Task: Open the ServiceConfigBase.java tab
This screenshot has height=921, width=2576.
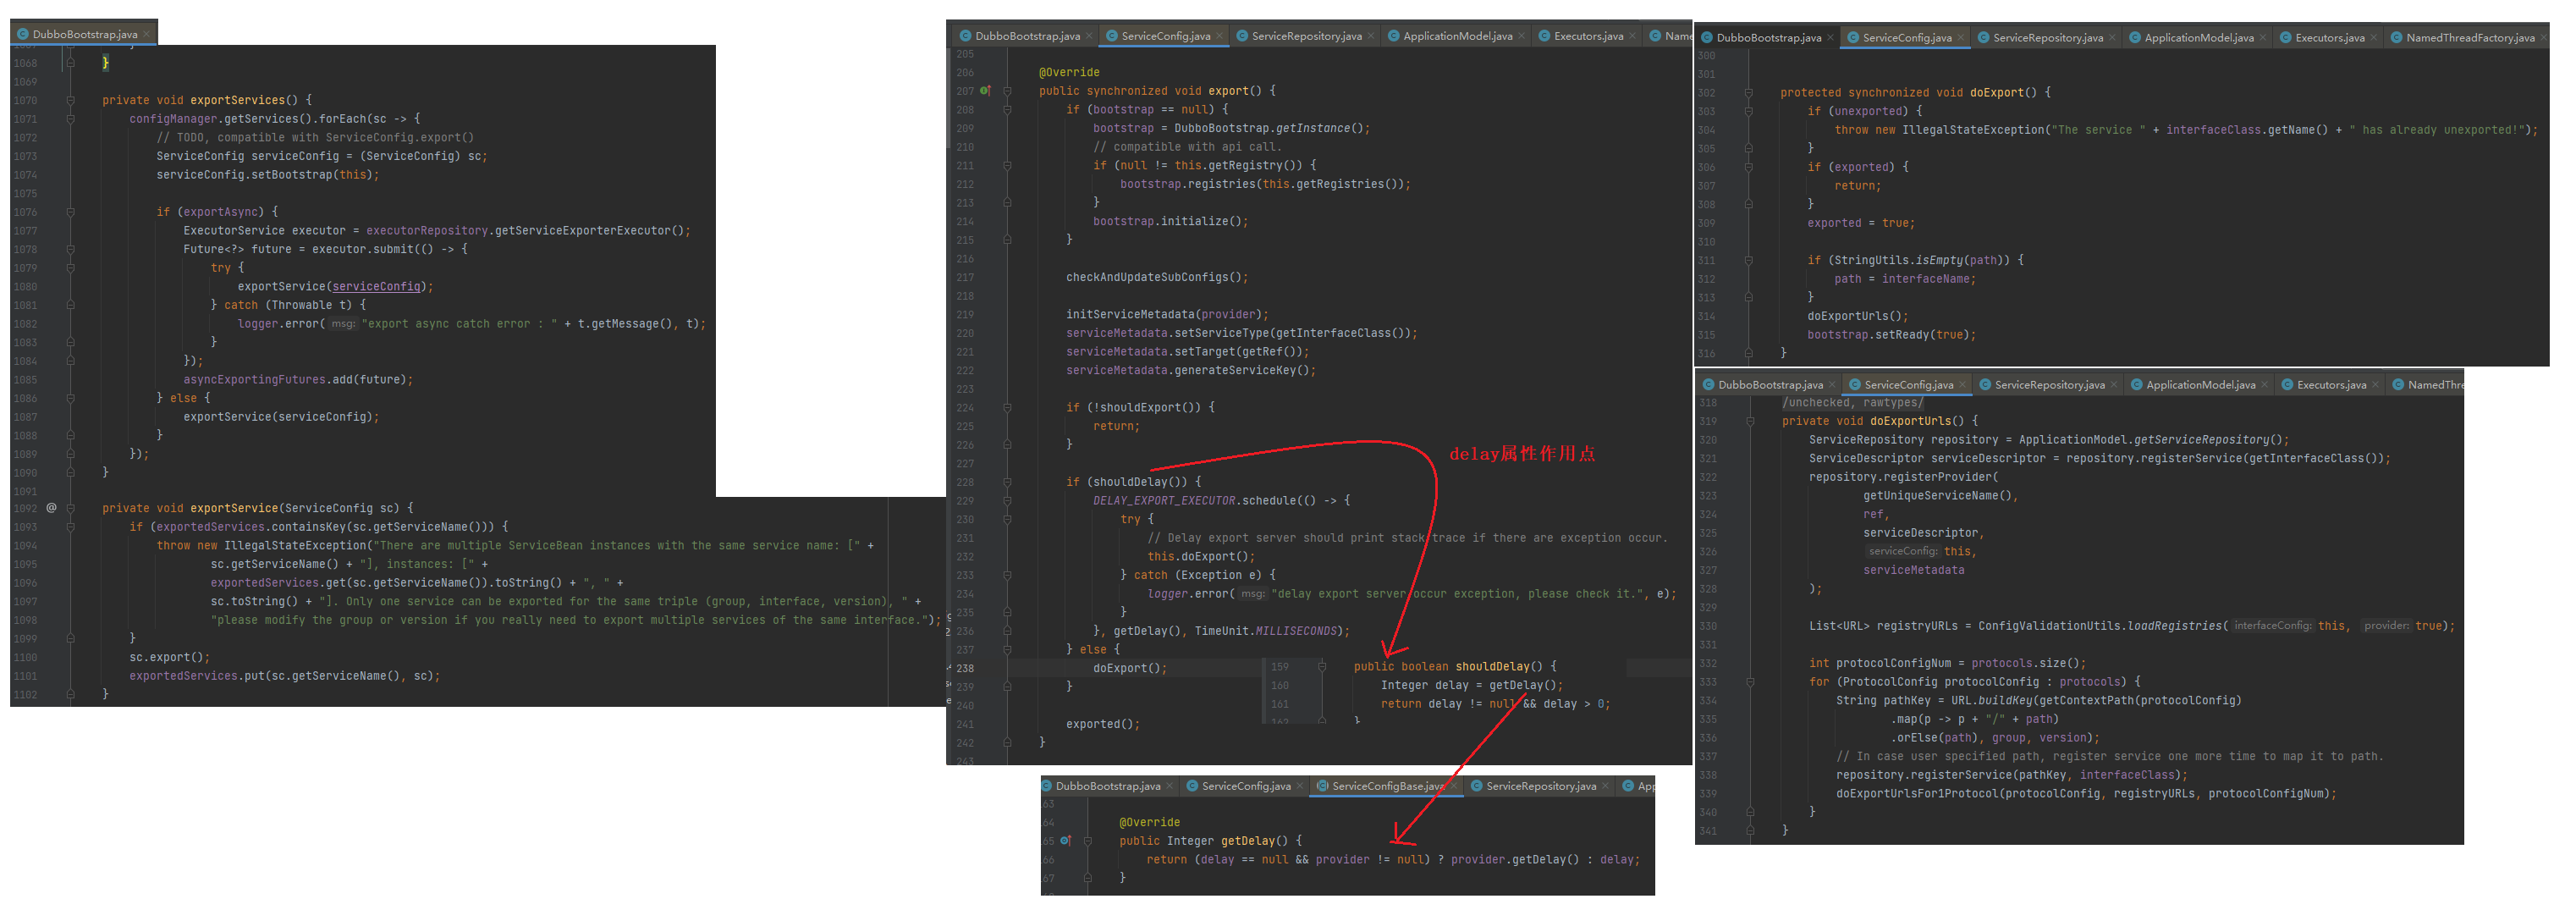Action: tap(1386, 787)
